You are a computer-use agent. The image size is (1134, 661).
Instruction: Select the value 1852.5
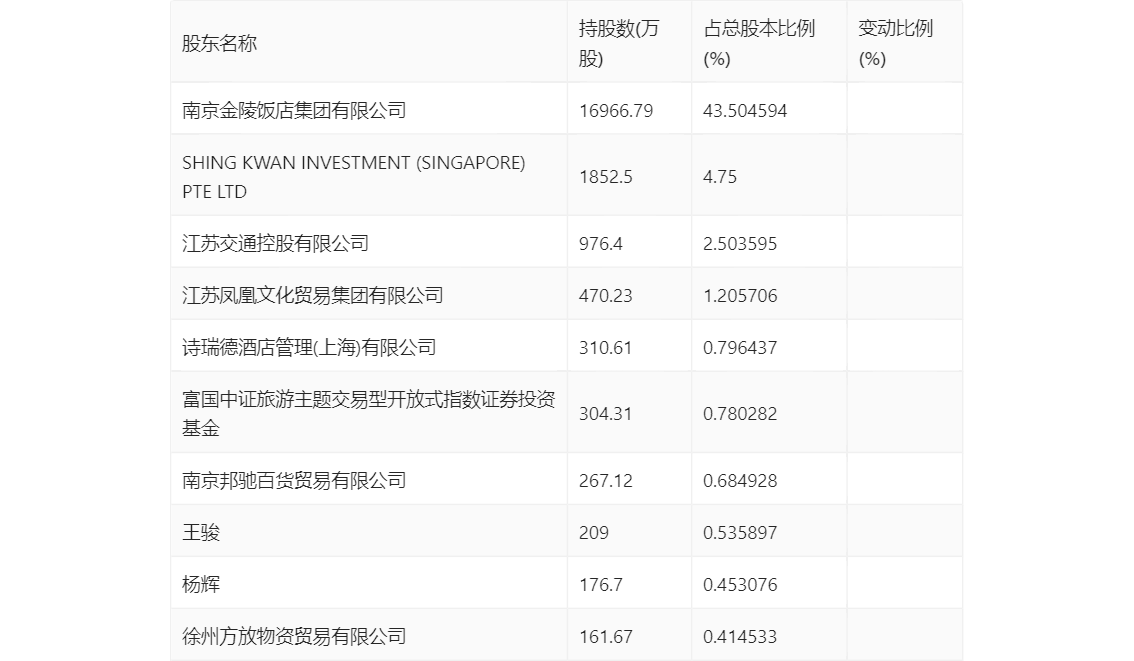click(x=605, y=177)
